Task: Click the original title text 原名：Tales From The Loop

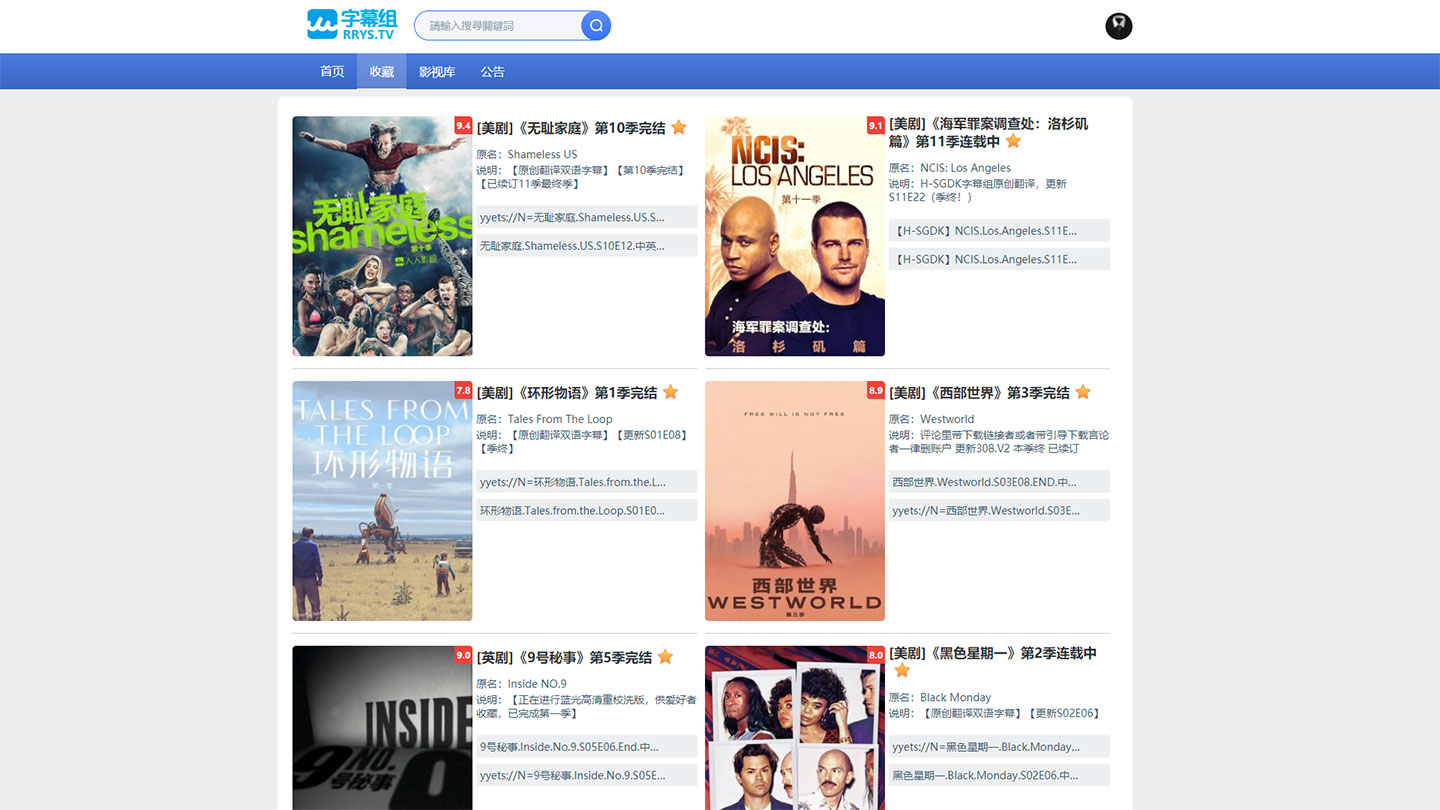Action: coord(544,419)
